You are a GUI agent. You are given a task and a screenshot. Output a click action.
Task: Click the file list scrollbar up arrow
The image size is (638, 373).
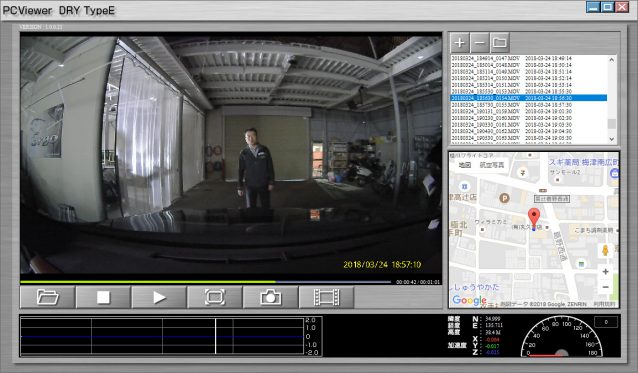[612, 60]
